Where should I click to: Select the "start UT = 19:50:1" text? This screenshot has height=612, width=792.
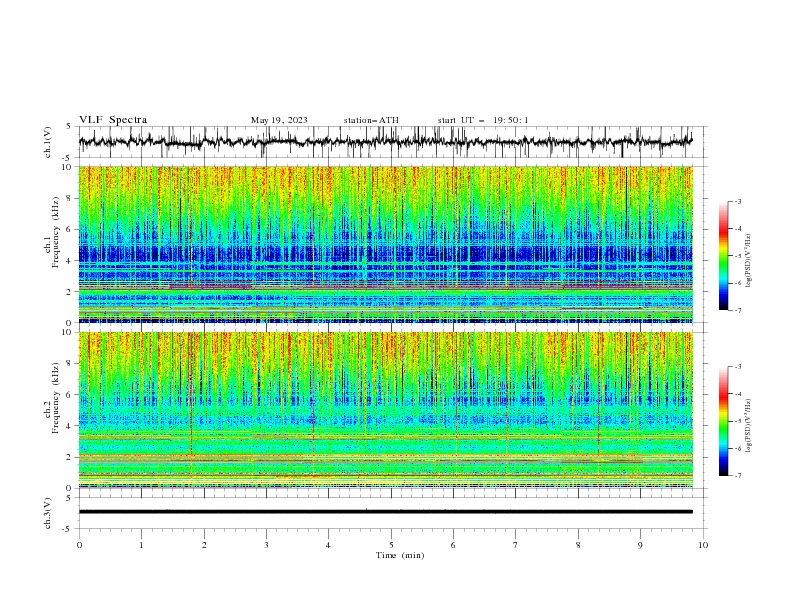pyautogui.click(x=483, y=120)
